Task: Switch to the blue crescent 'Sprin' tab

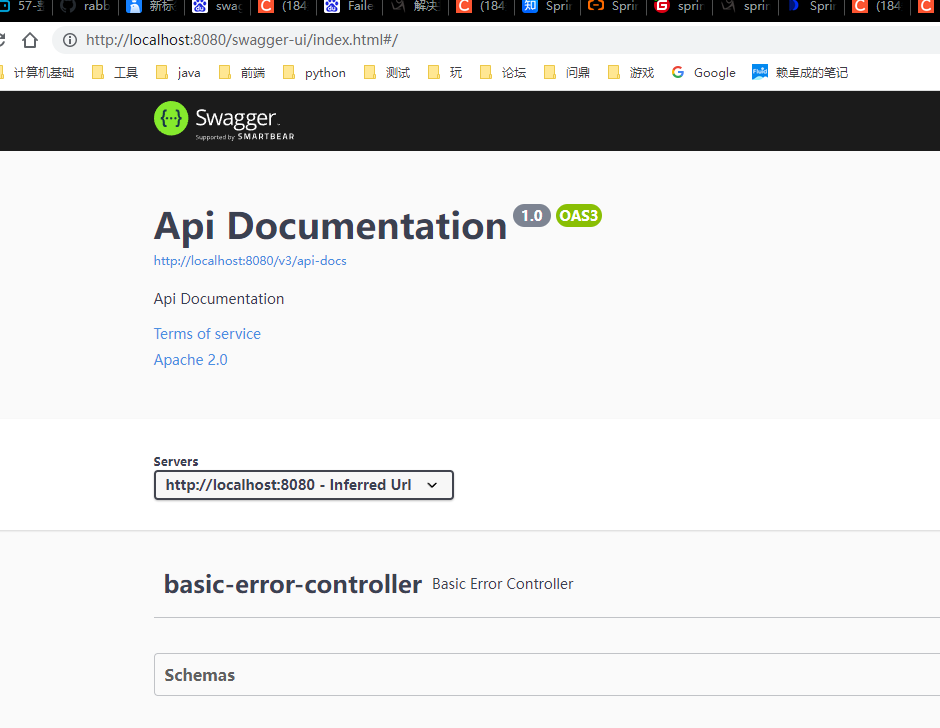Action: coord(811,7)
